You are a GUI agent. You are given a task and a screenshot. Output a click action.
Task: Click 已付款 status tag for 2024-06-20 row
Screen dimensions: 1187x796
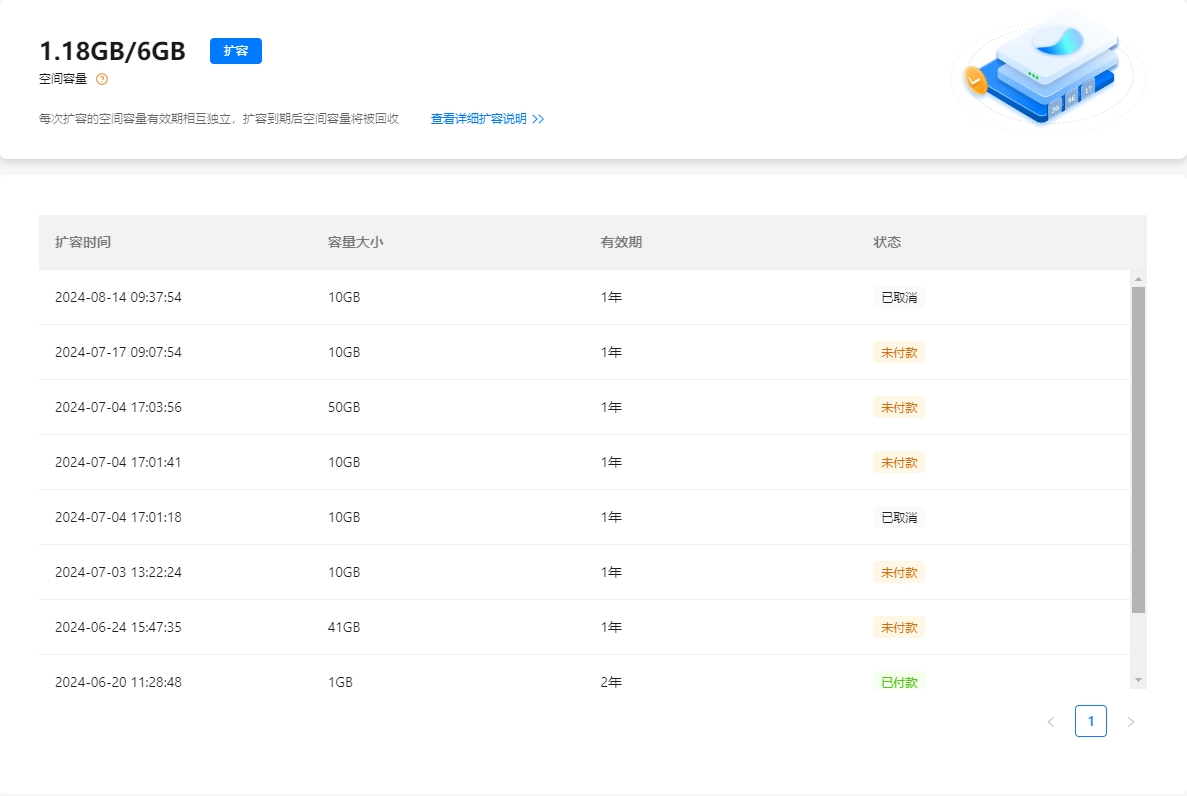[898, 682]
